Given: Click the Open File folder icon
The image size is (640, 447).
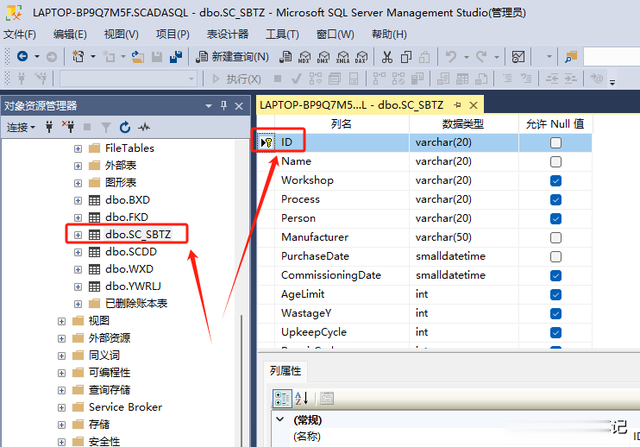Looking at the screenshot, I should click(x=138, y=57).
